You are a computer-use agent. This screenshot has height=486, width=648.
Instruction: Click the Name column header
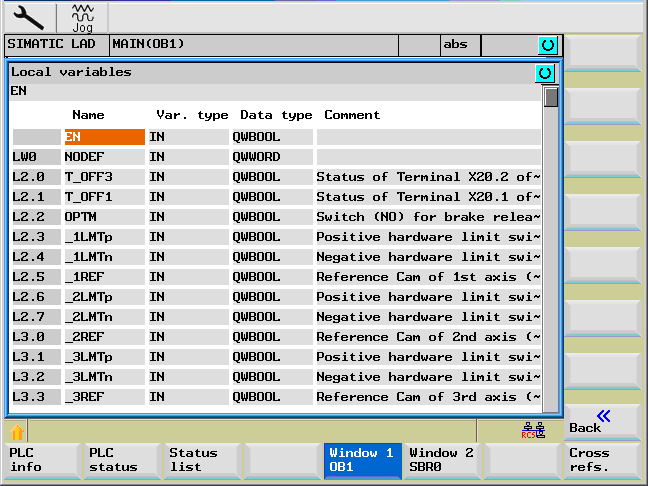coord(88,115)
